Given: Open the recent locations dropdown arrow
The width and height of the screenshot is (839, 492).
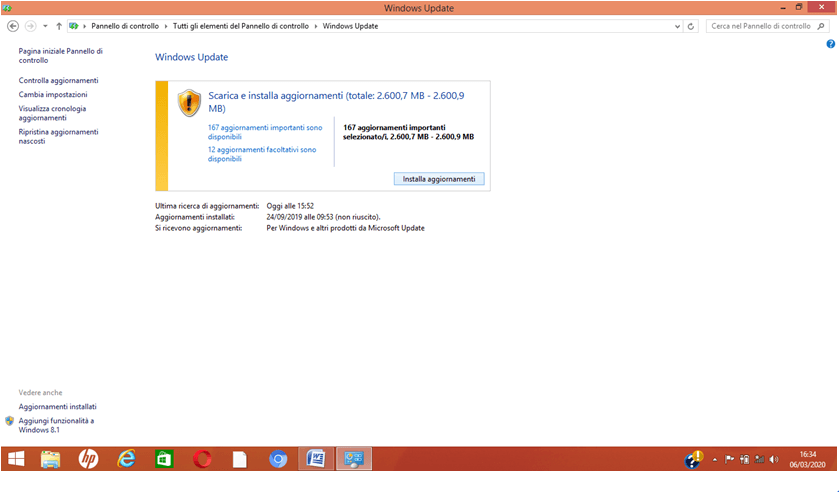Looking at the screenshot, I should click(45, 26).
